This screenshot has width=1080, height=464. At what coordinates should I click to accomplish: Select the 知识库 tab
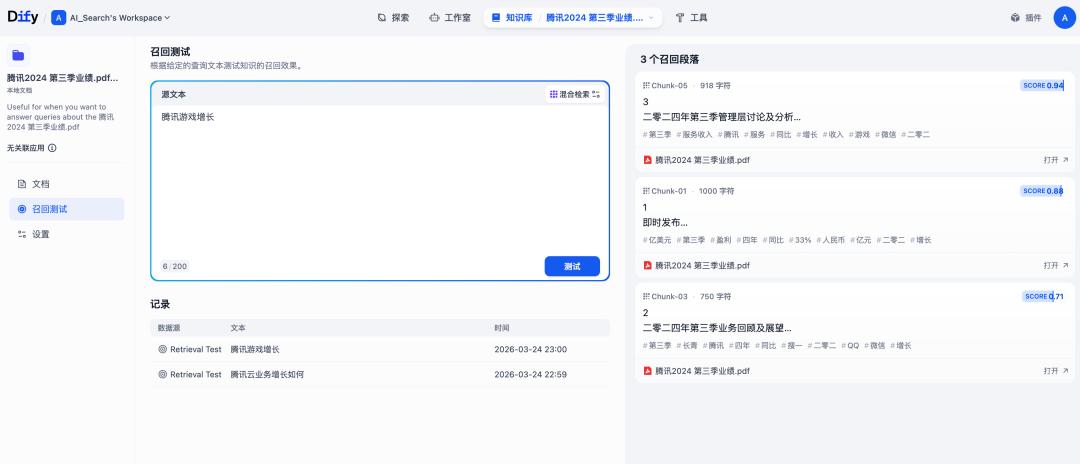tap(512, 18)
